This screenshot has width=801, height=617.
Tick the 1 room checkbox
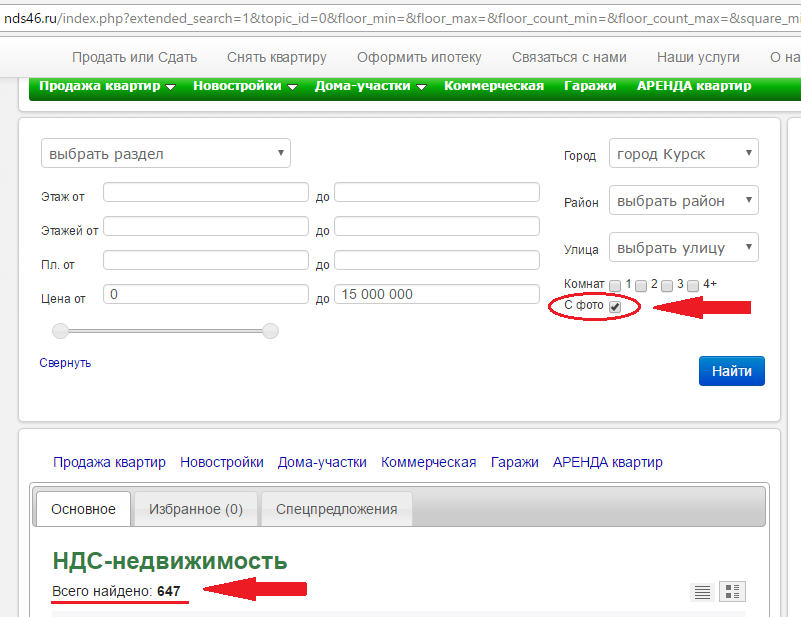[615, 286]
